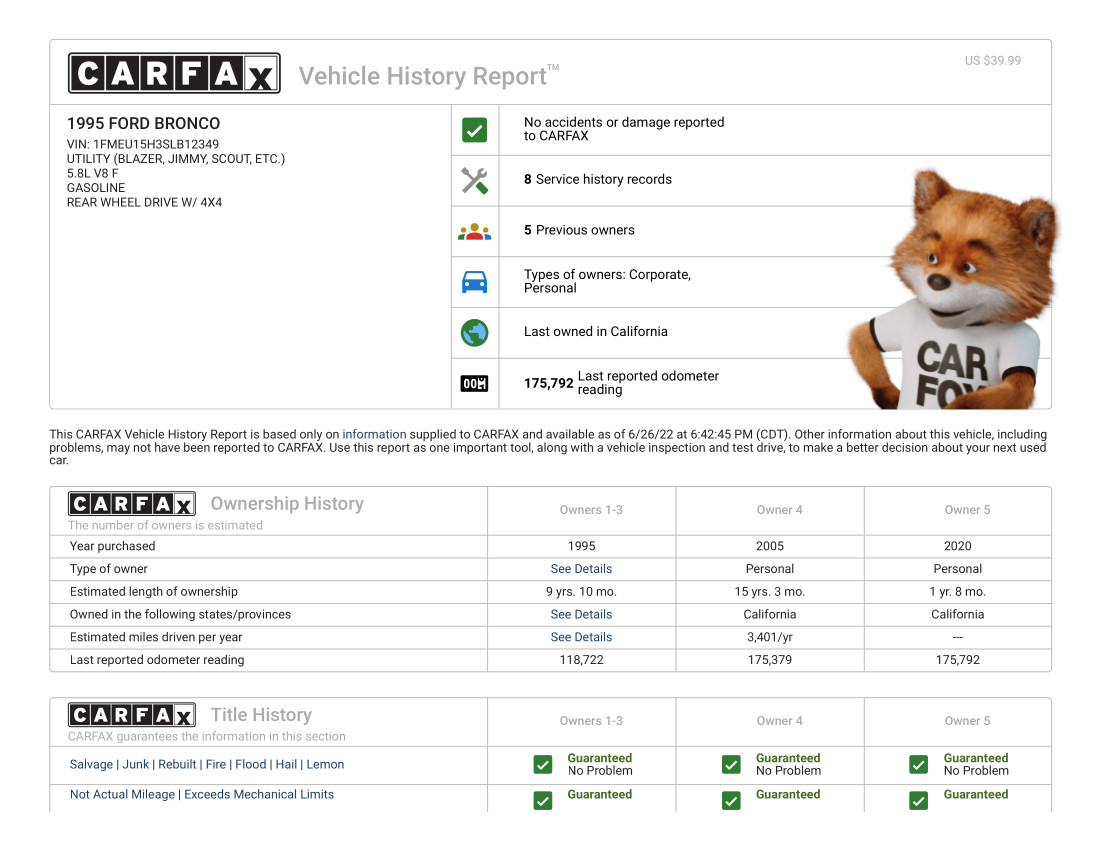Open the Flood title link
Image resolution: width=1101 pixels, height=851 pixels.
click(251, 765)
